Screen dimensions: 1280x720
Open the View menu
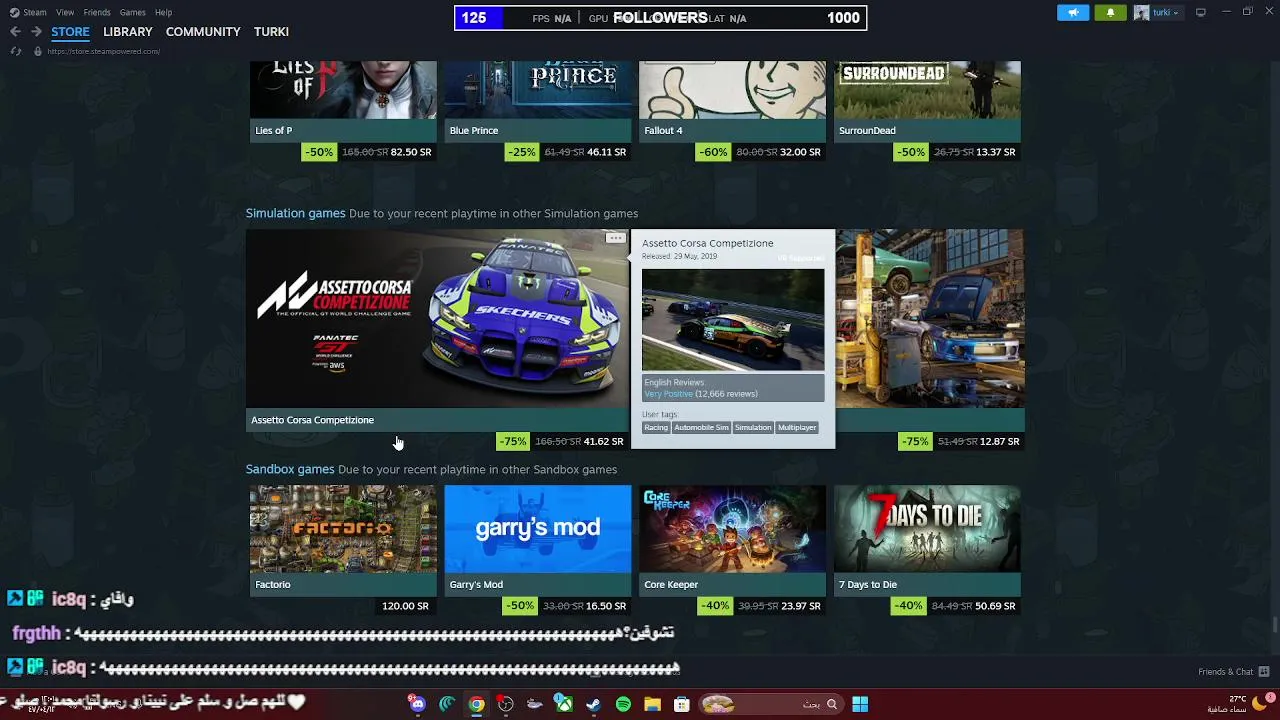(x=65, y=12)
